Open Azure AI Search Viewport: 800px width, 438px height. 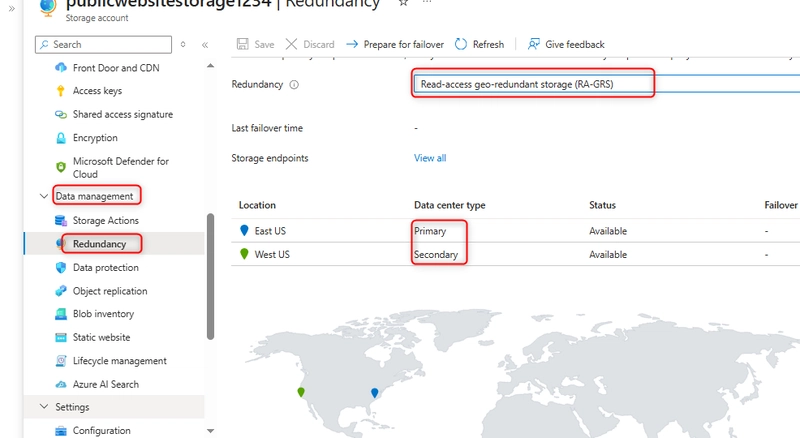pos(106,384)
